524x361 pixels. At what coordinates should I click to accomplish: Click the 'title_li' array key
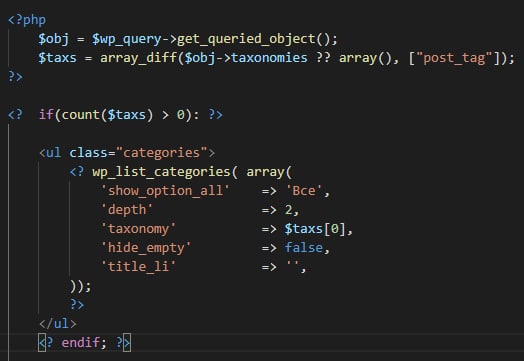click(x=138, y=267)
